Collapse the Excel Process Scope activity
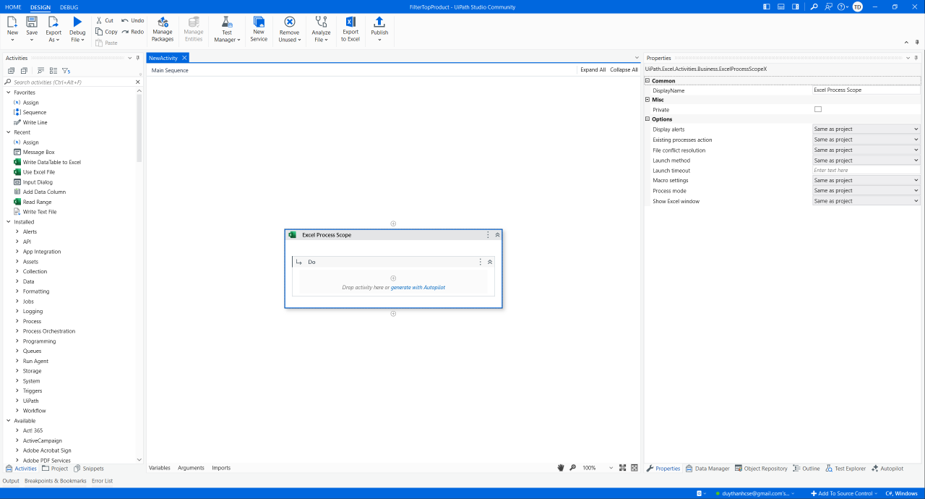Image resolution: width=925 pixels, height=499 pixels. click(x=497, y=235)
